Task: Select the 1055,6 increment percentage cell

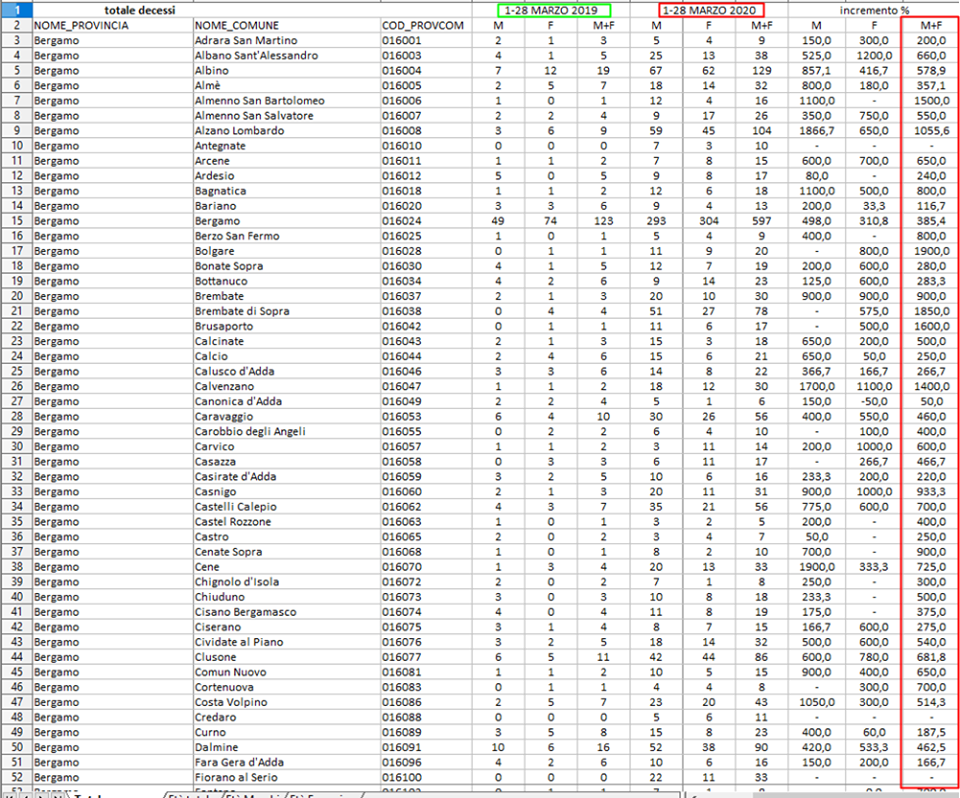Action: [x=932, y=131]
